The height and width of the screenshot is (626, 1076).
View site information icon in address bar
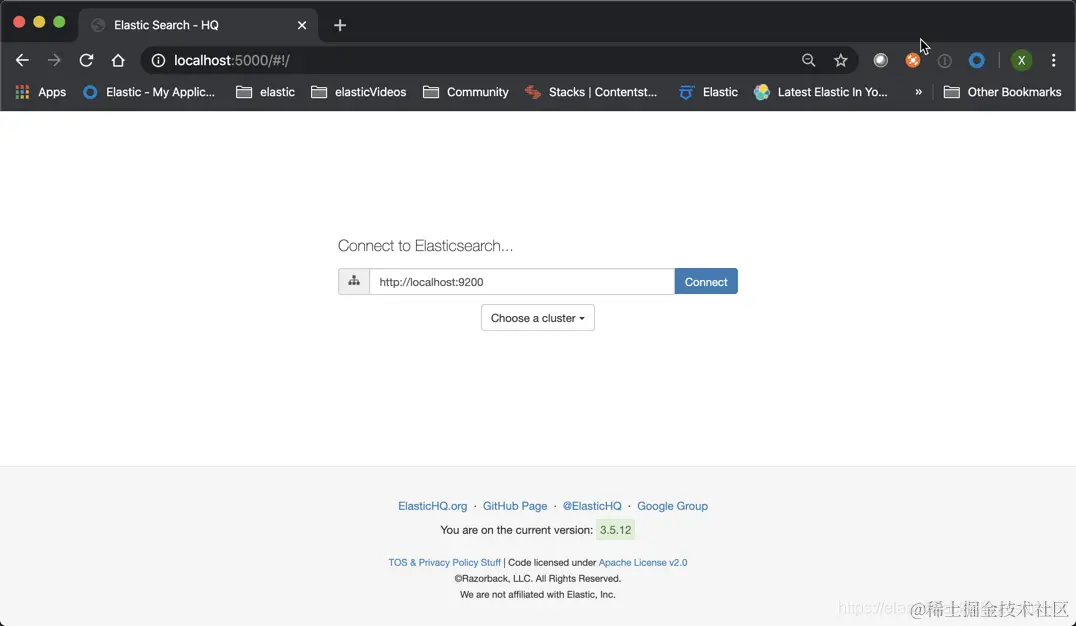click(158, 60)
